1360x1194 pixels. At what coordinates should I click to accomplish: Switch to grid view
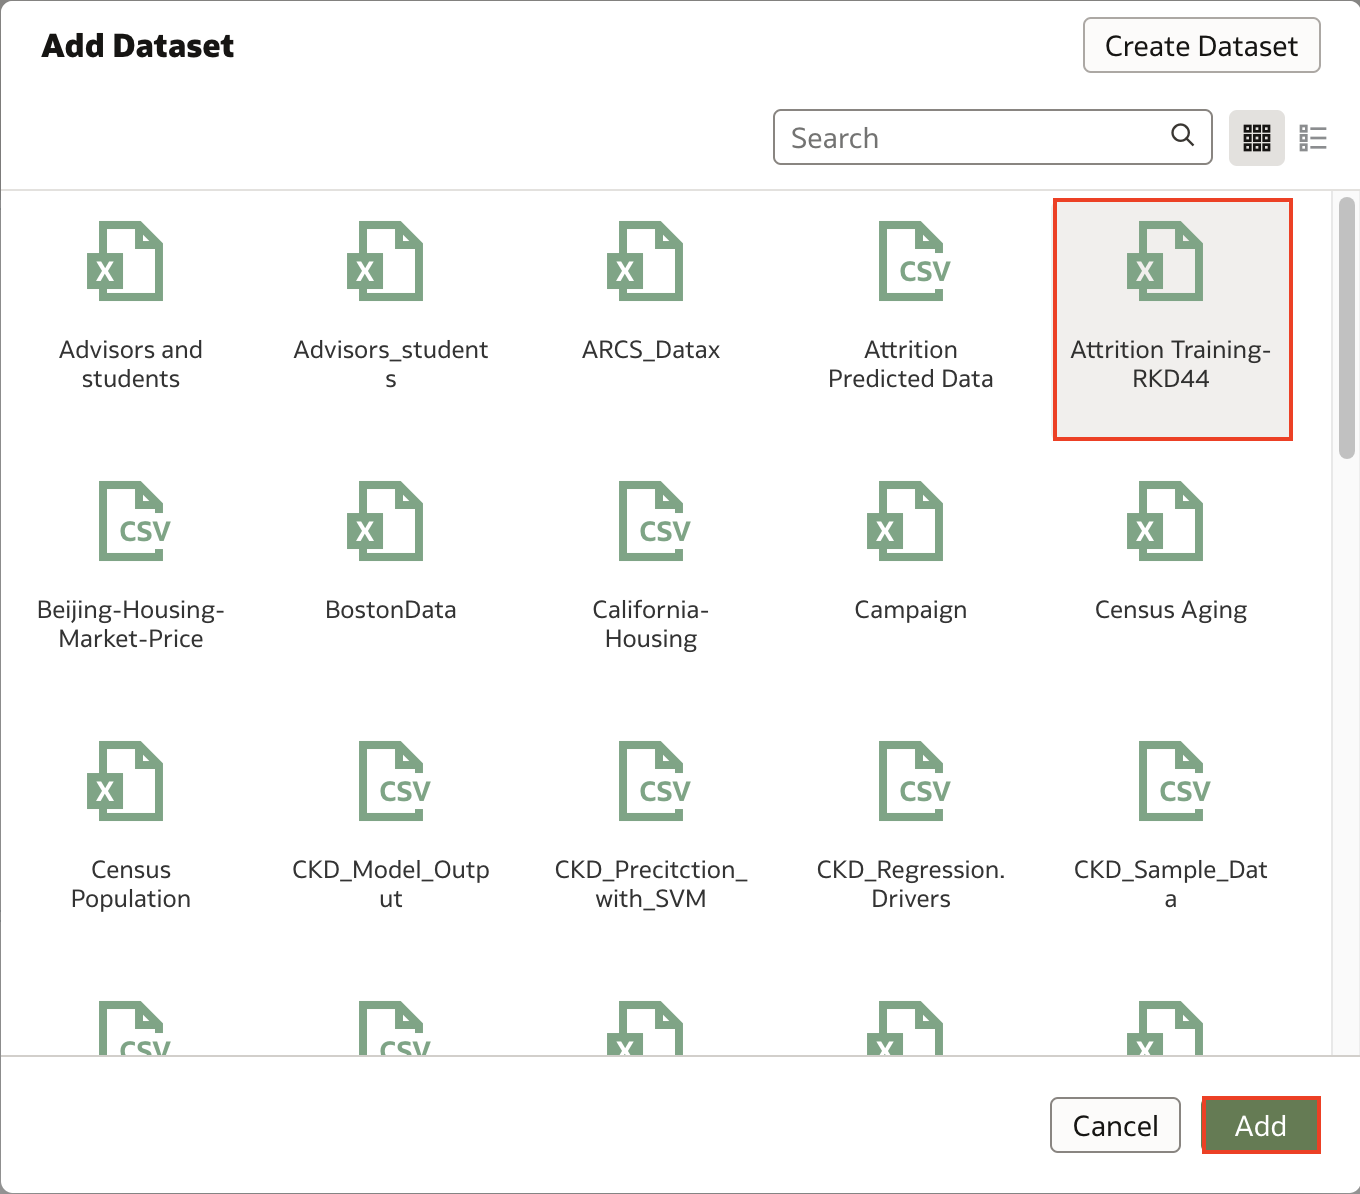1256,138
